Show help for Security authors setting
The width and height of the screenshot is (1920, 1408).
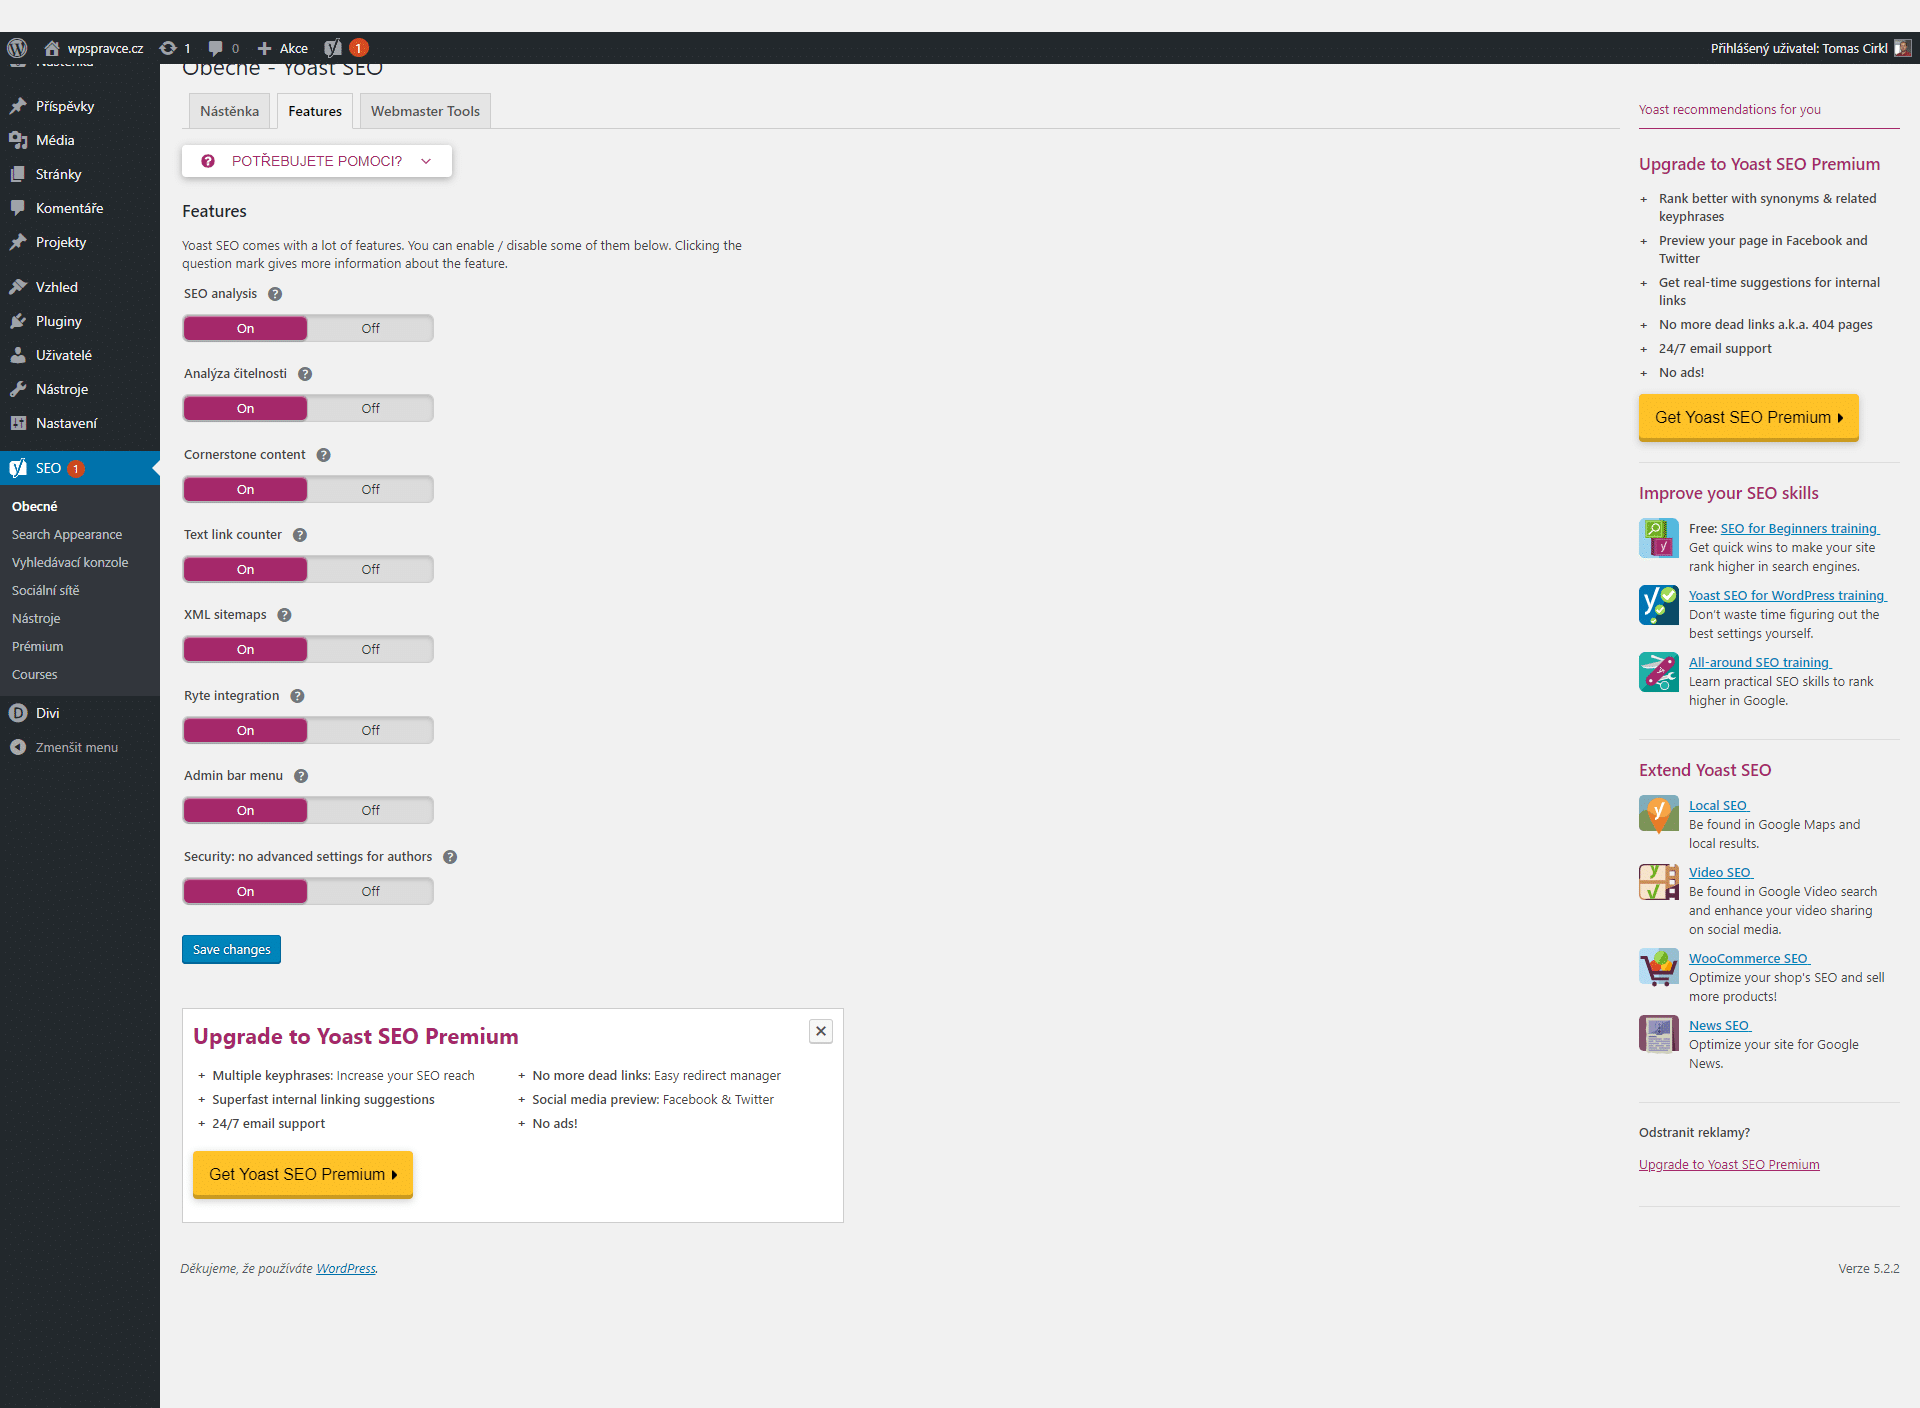tap(450, 857)
